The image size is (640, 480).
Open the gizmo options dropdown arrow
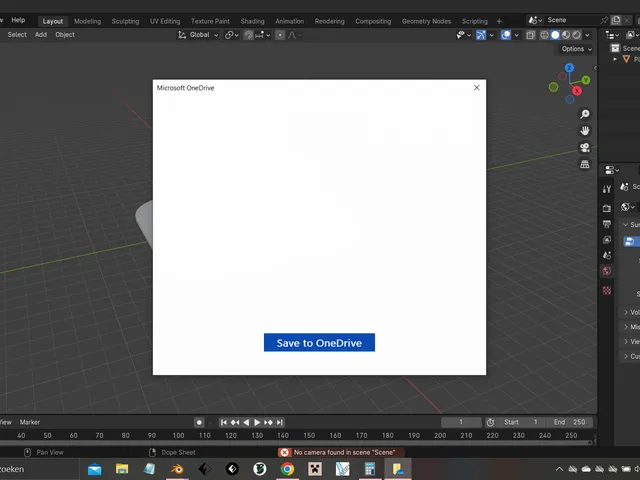point(491,35)
